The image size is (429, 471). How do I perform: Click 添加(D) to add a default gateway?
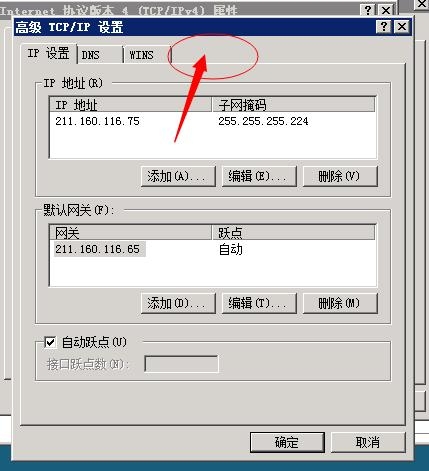coord(178,303)
